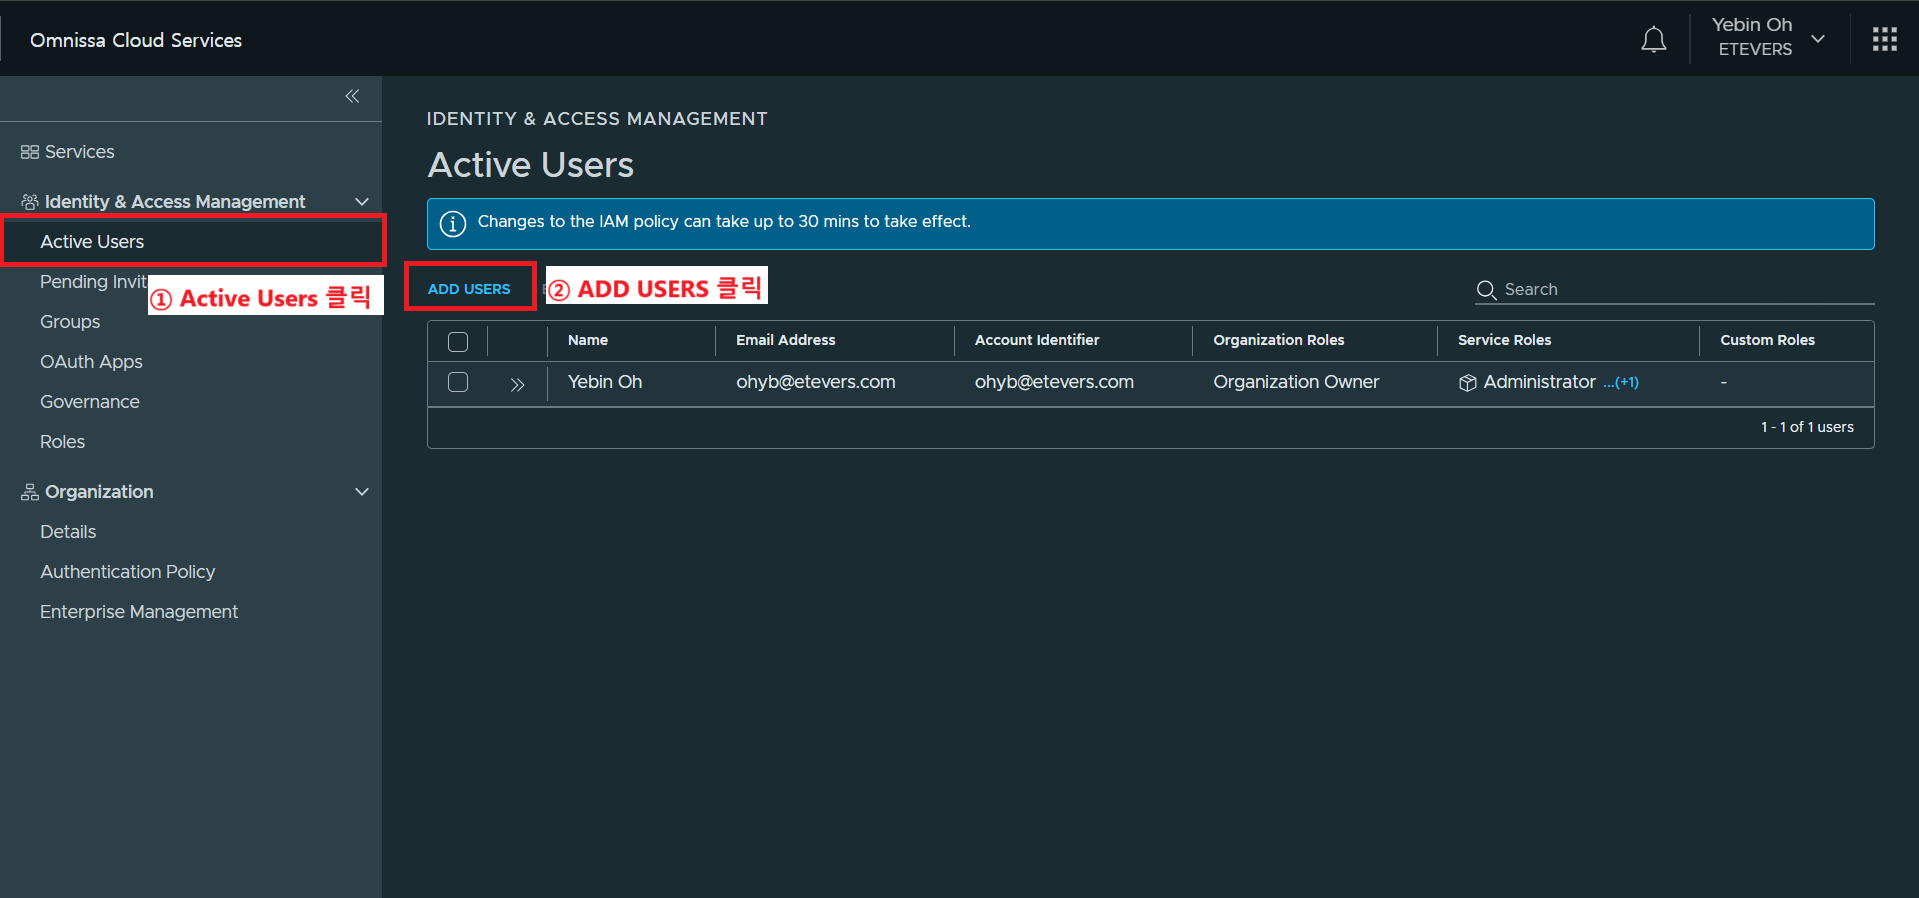The image size is (1919, 898).
Task: Click the search magnifier icon
Action: pos(1486,290)
